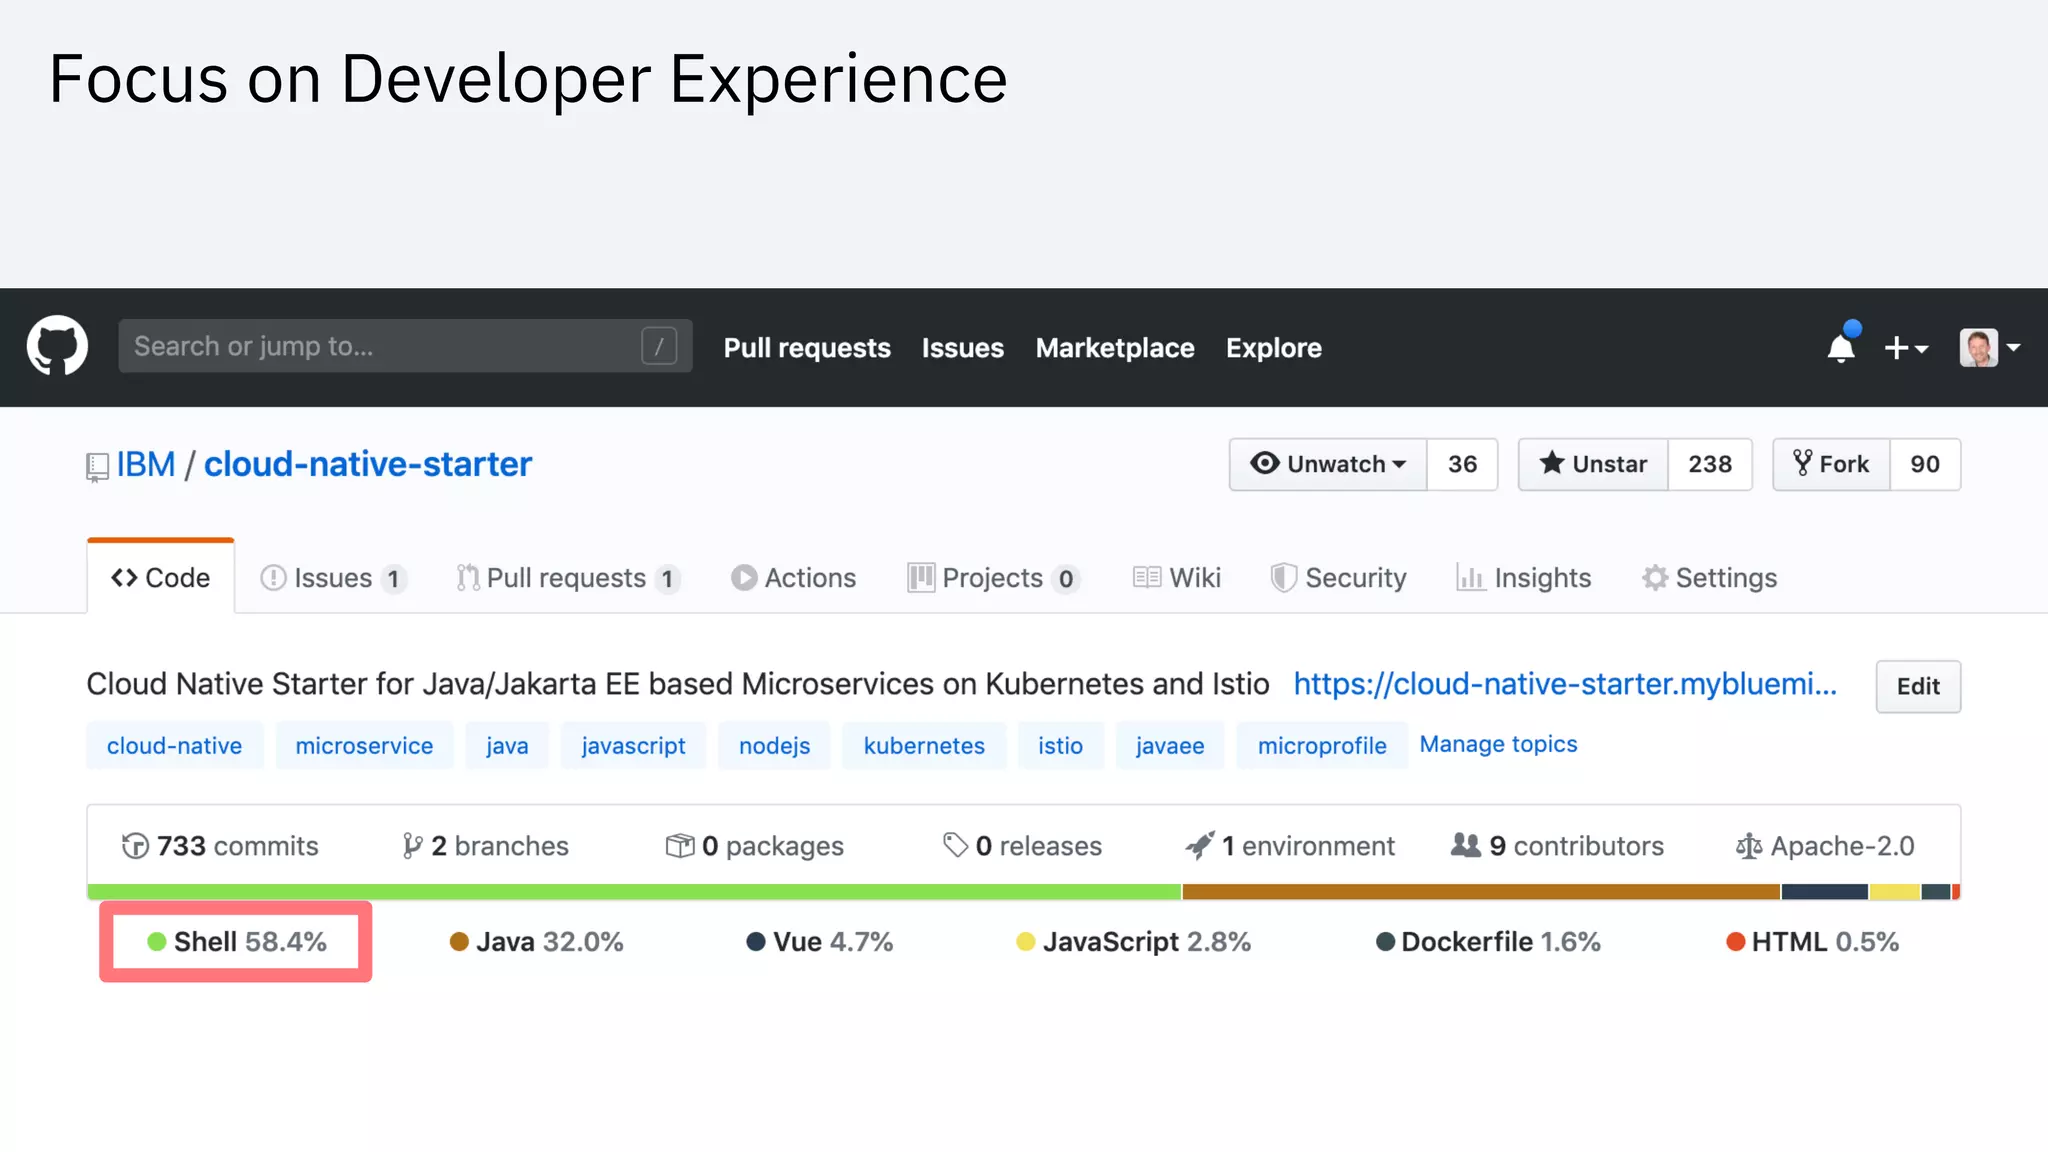This screenshot has width=2048, height=1152.
Task: Switch to the repository Pull requests tab
Action: pos(568,578)
